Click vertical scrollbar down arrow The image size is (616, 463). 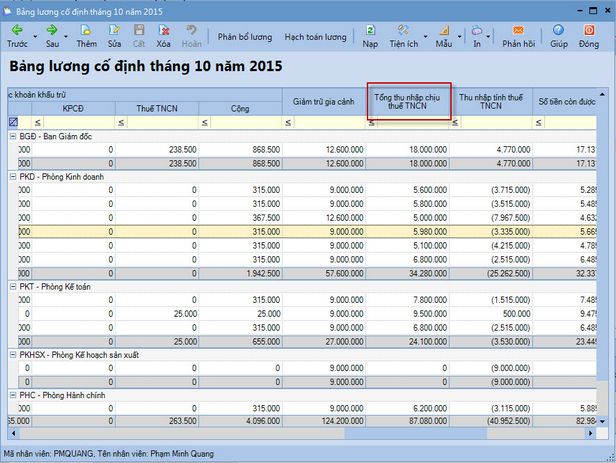point(602,422)
